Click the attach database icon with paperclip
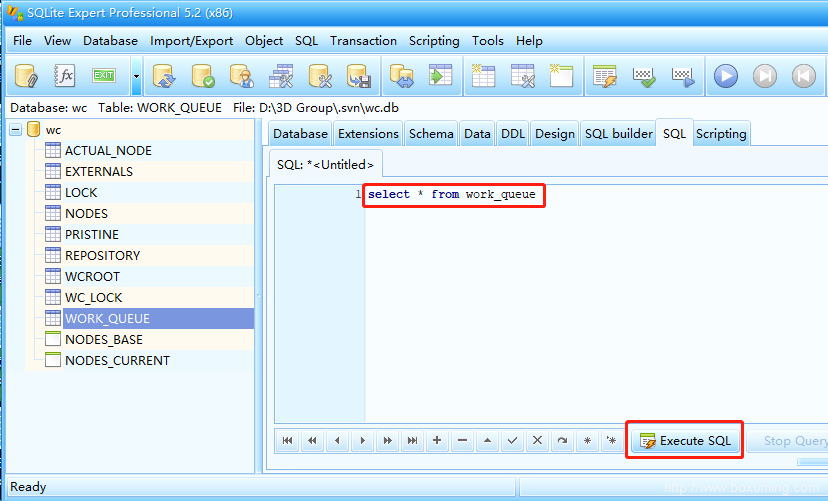Screen dimensions: 828x501 tap(26, 76)
